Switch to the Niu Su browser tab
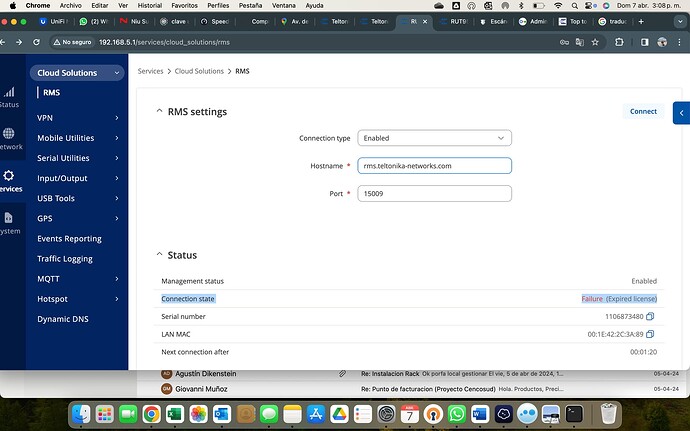 [135, 21]
